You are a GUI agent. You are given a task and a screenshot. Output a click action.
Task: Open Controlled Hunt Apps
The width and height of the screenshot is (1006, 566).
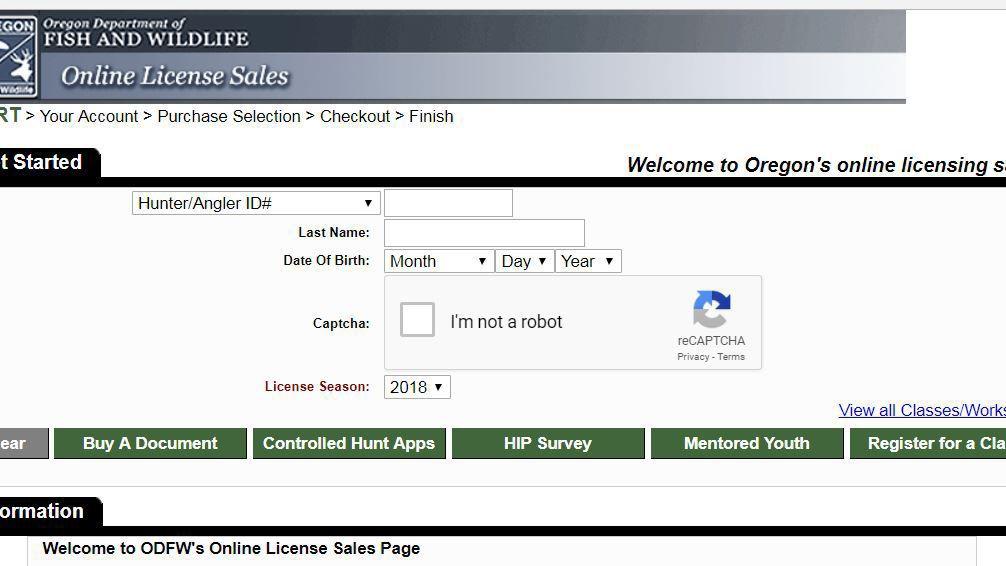(349, 443)
